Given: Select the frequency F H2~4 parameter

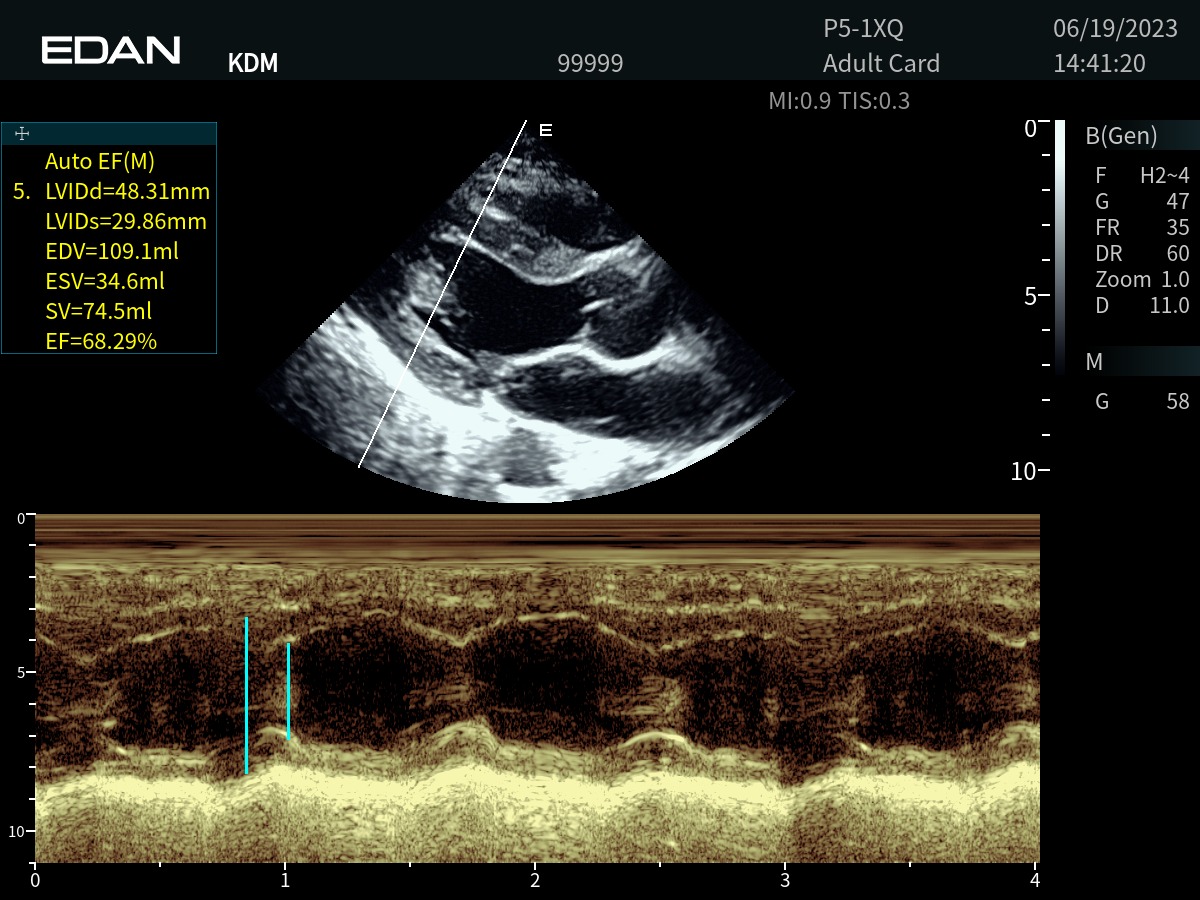Looking at the screenshot, I should tap(1142, 176).
